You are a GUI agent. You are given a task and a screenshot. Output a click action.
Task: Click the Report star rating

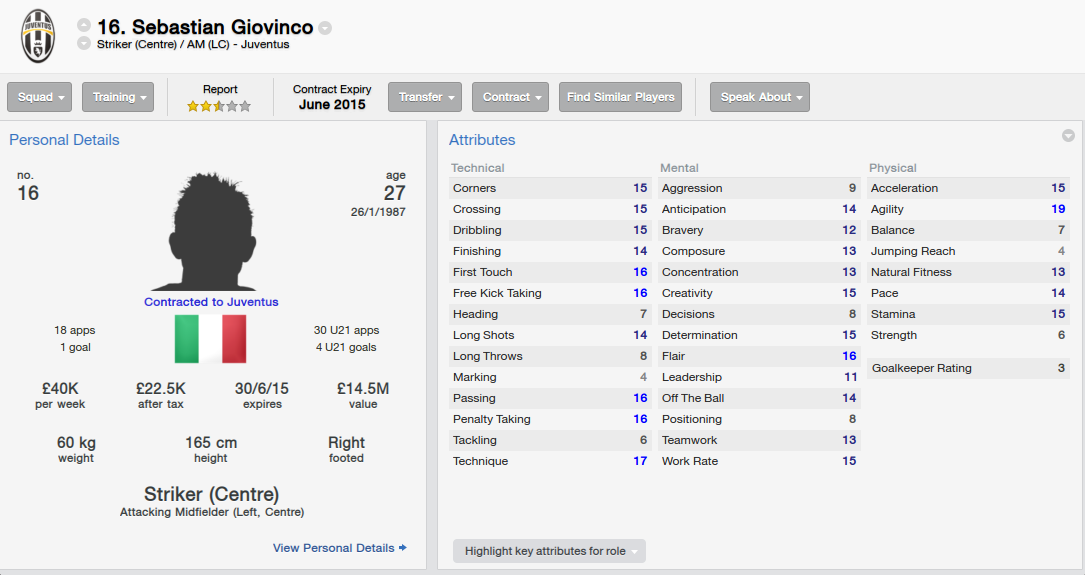(x=219, y=106)
